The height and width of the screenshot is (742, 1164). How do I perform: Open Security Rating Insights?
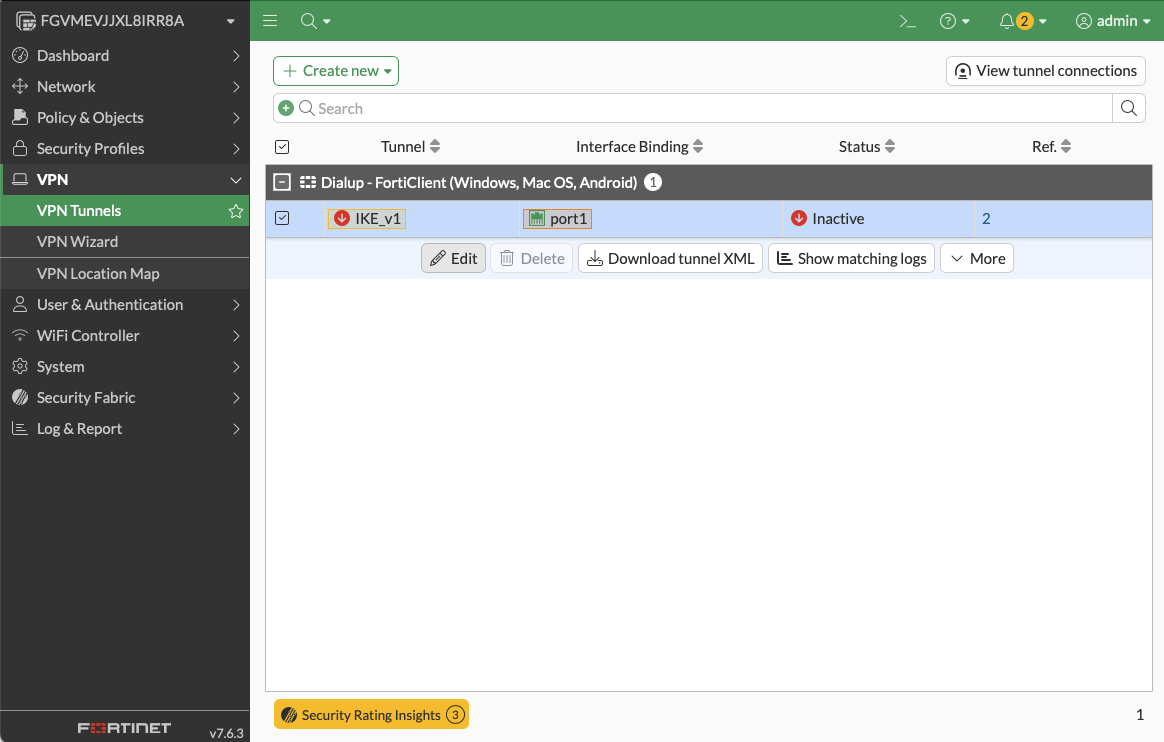(371, 715)
